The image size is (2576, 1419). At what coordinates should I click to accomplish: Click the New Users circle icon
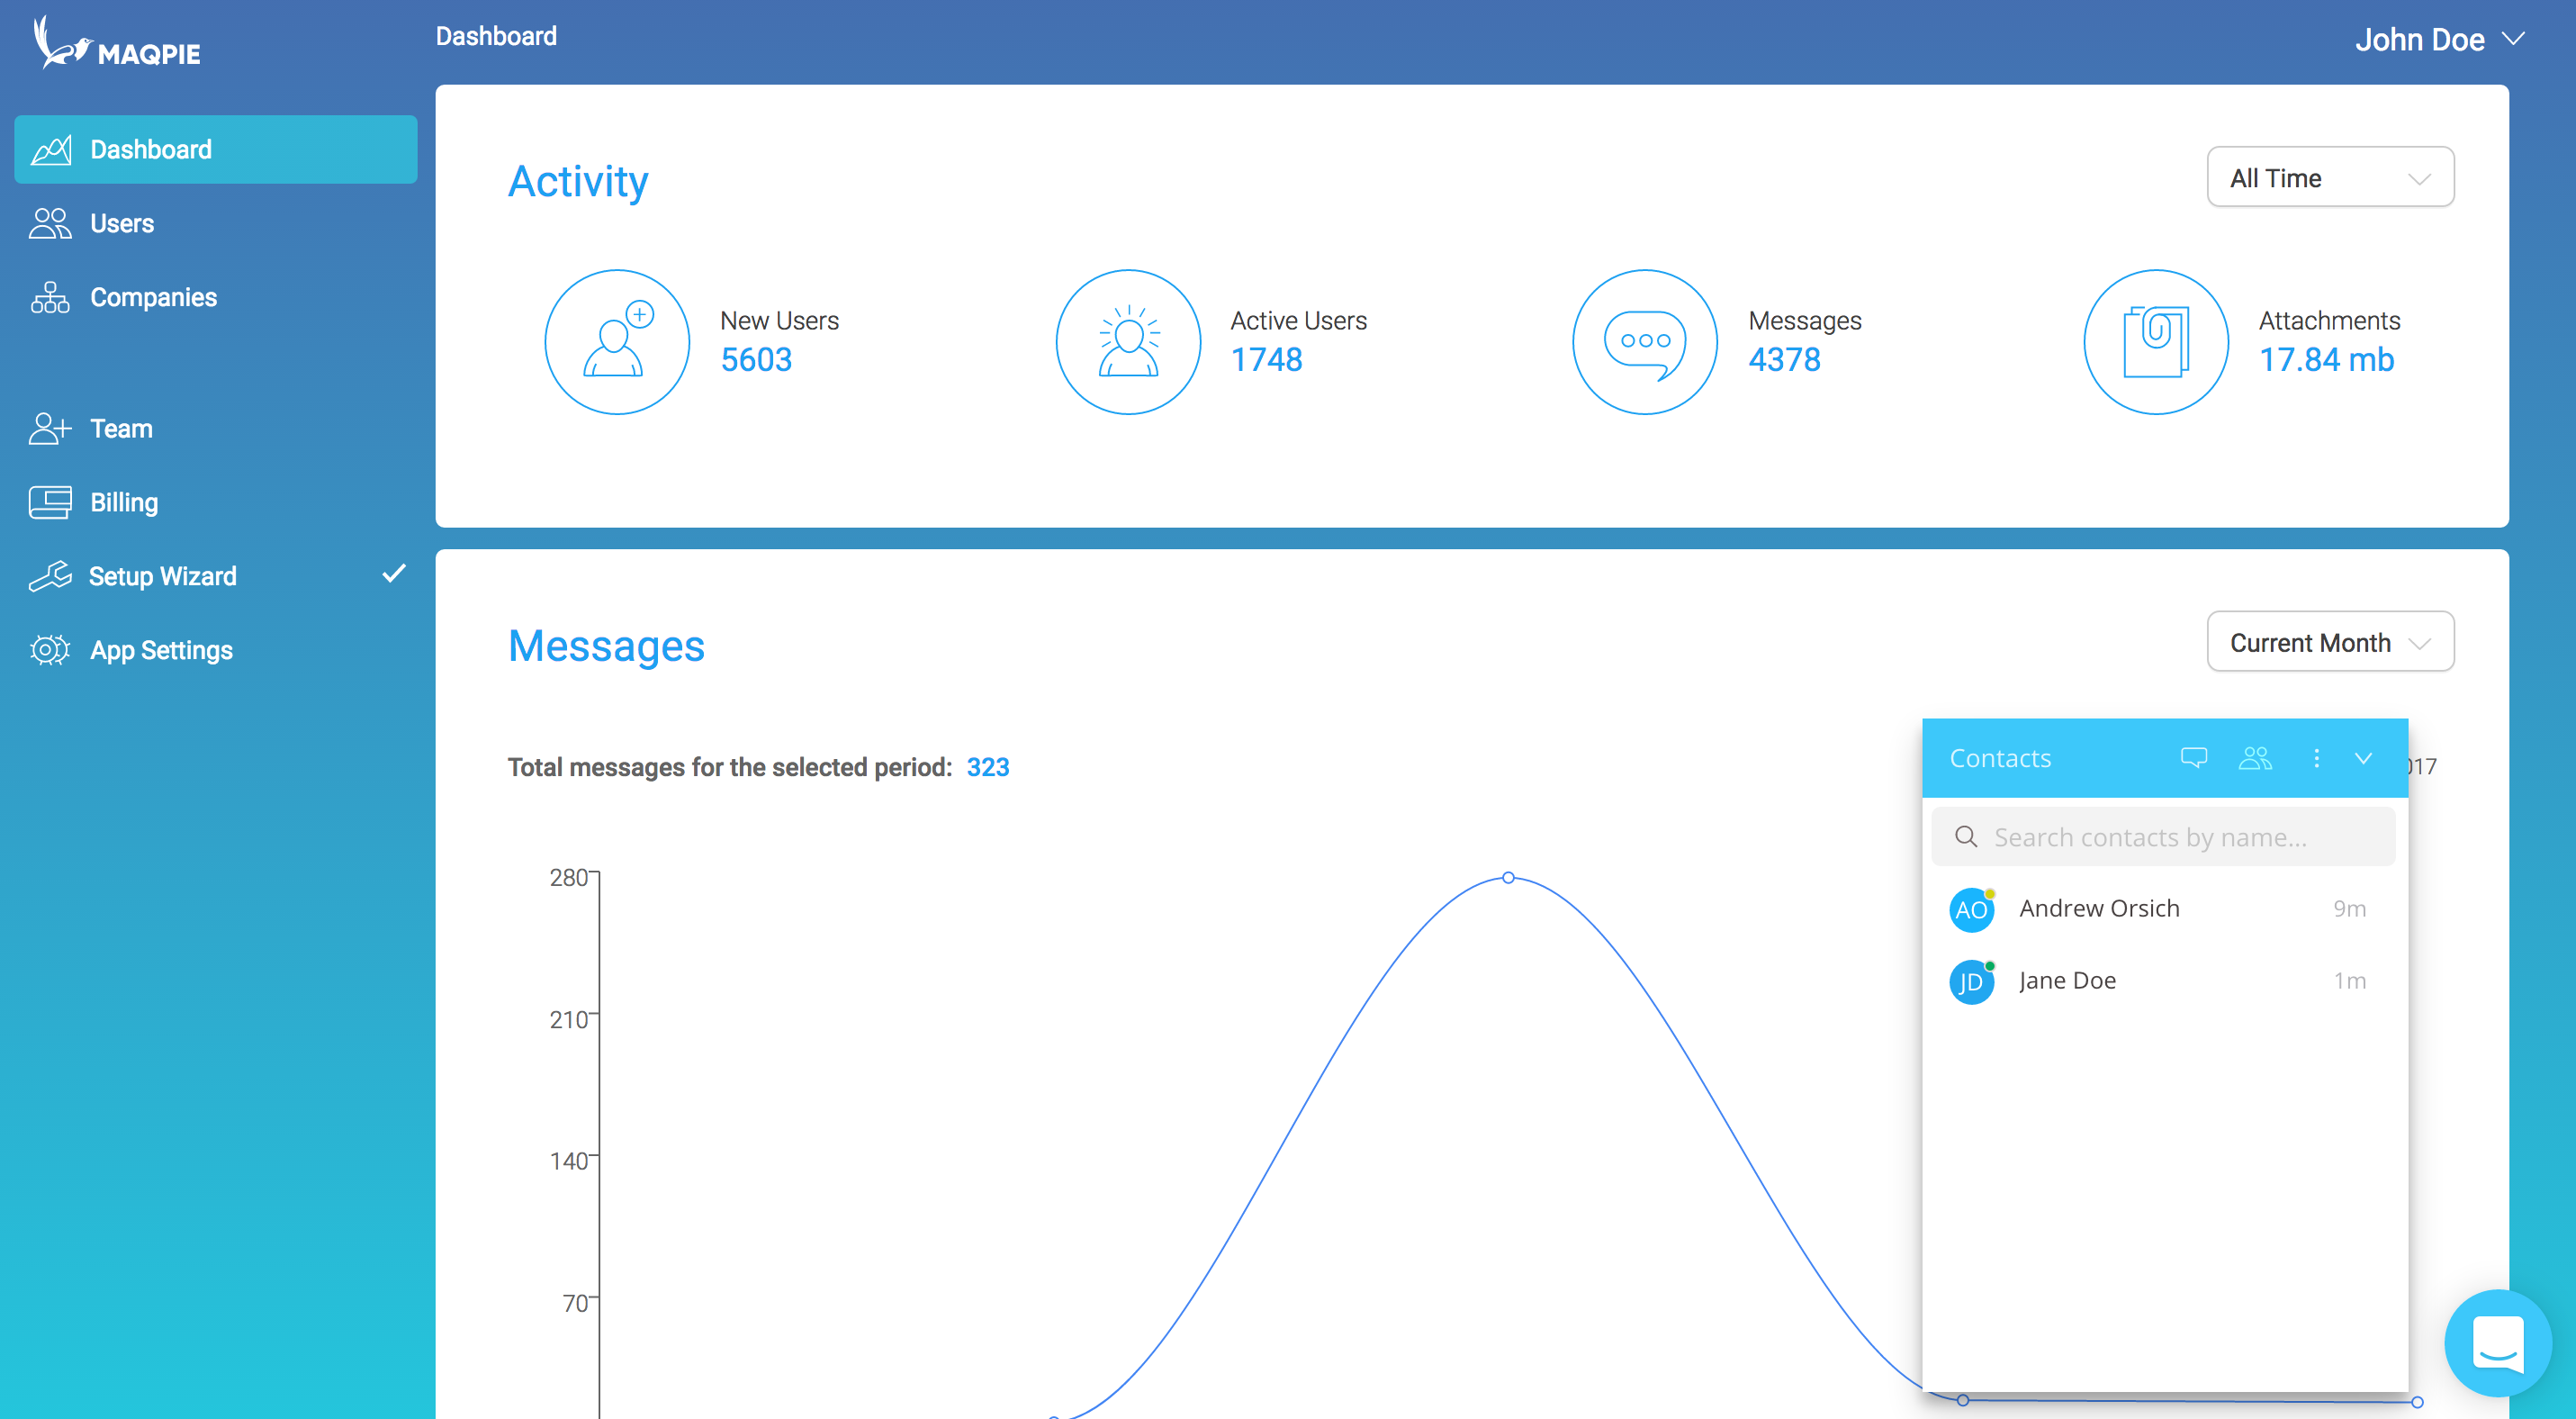click(617, 342)
